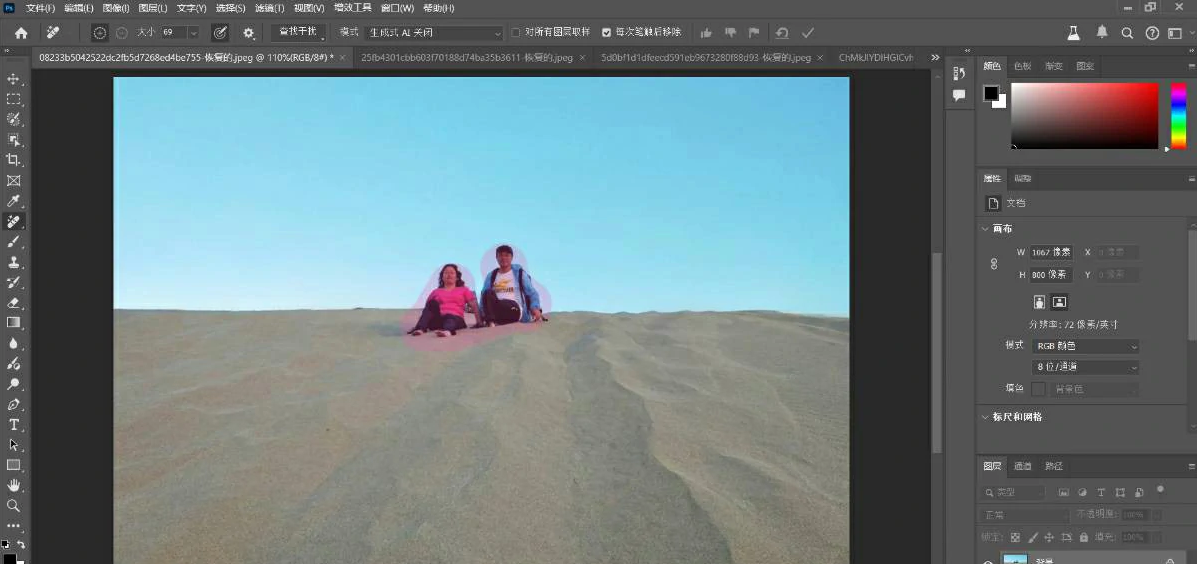Image resolution: width=1197 pixels, height=564 pixels.
Task: Show more document tabs with the double chevron
Action: pos(934,57)
